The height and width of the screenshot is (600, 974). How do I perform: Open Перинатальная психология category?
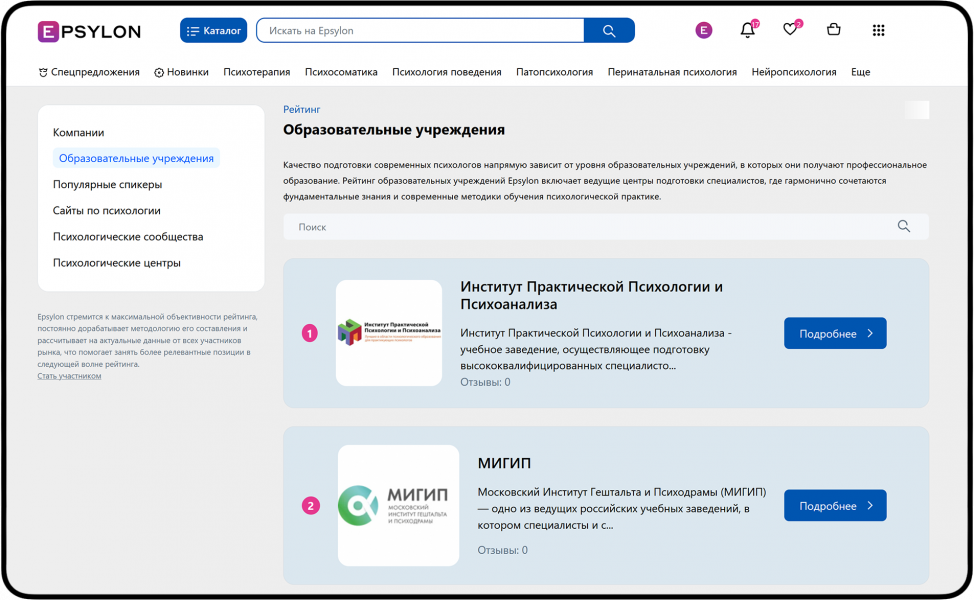click(672, 72)
